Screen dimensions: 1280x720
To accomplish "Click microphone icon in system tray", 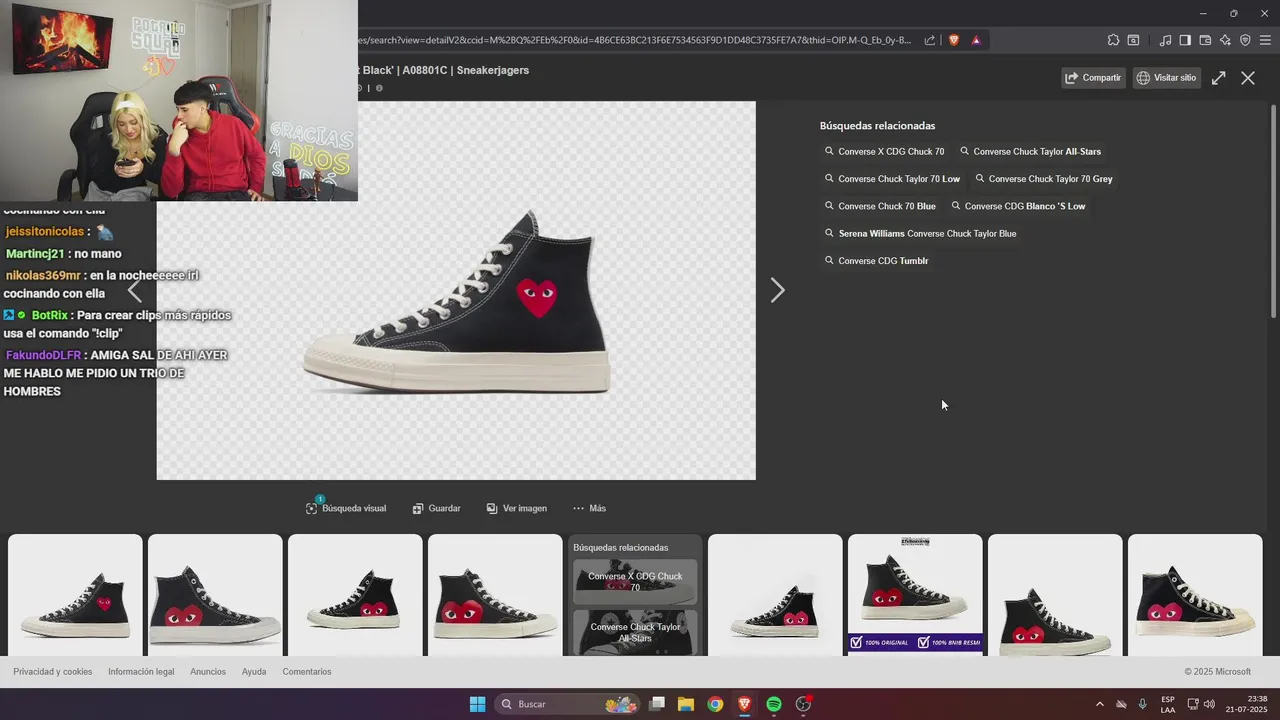I will coord(1143,704).
